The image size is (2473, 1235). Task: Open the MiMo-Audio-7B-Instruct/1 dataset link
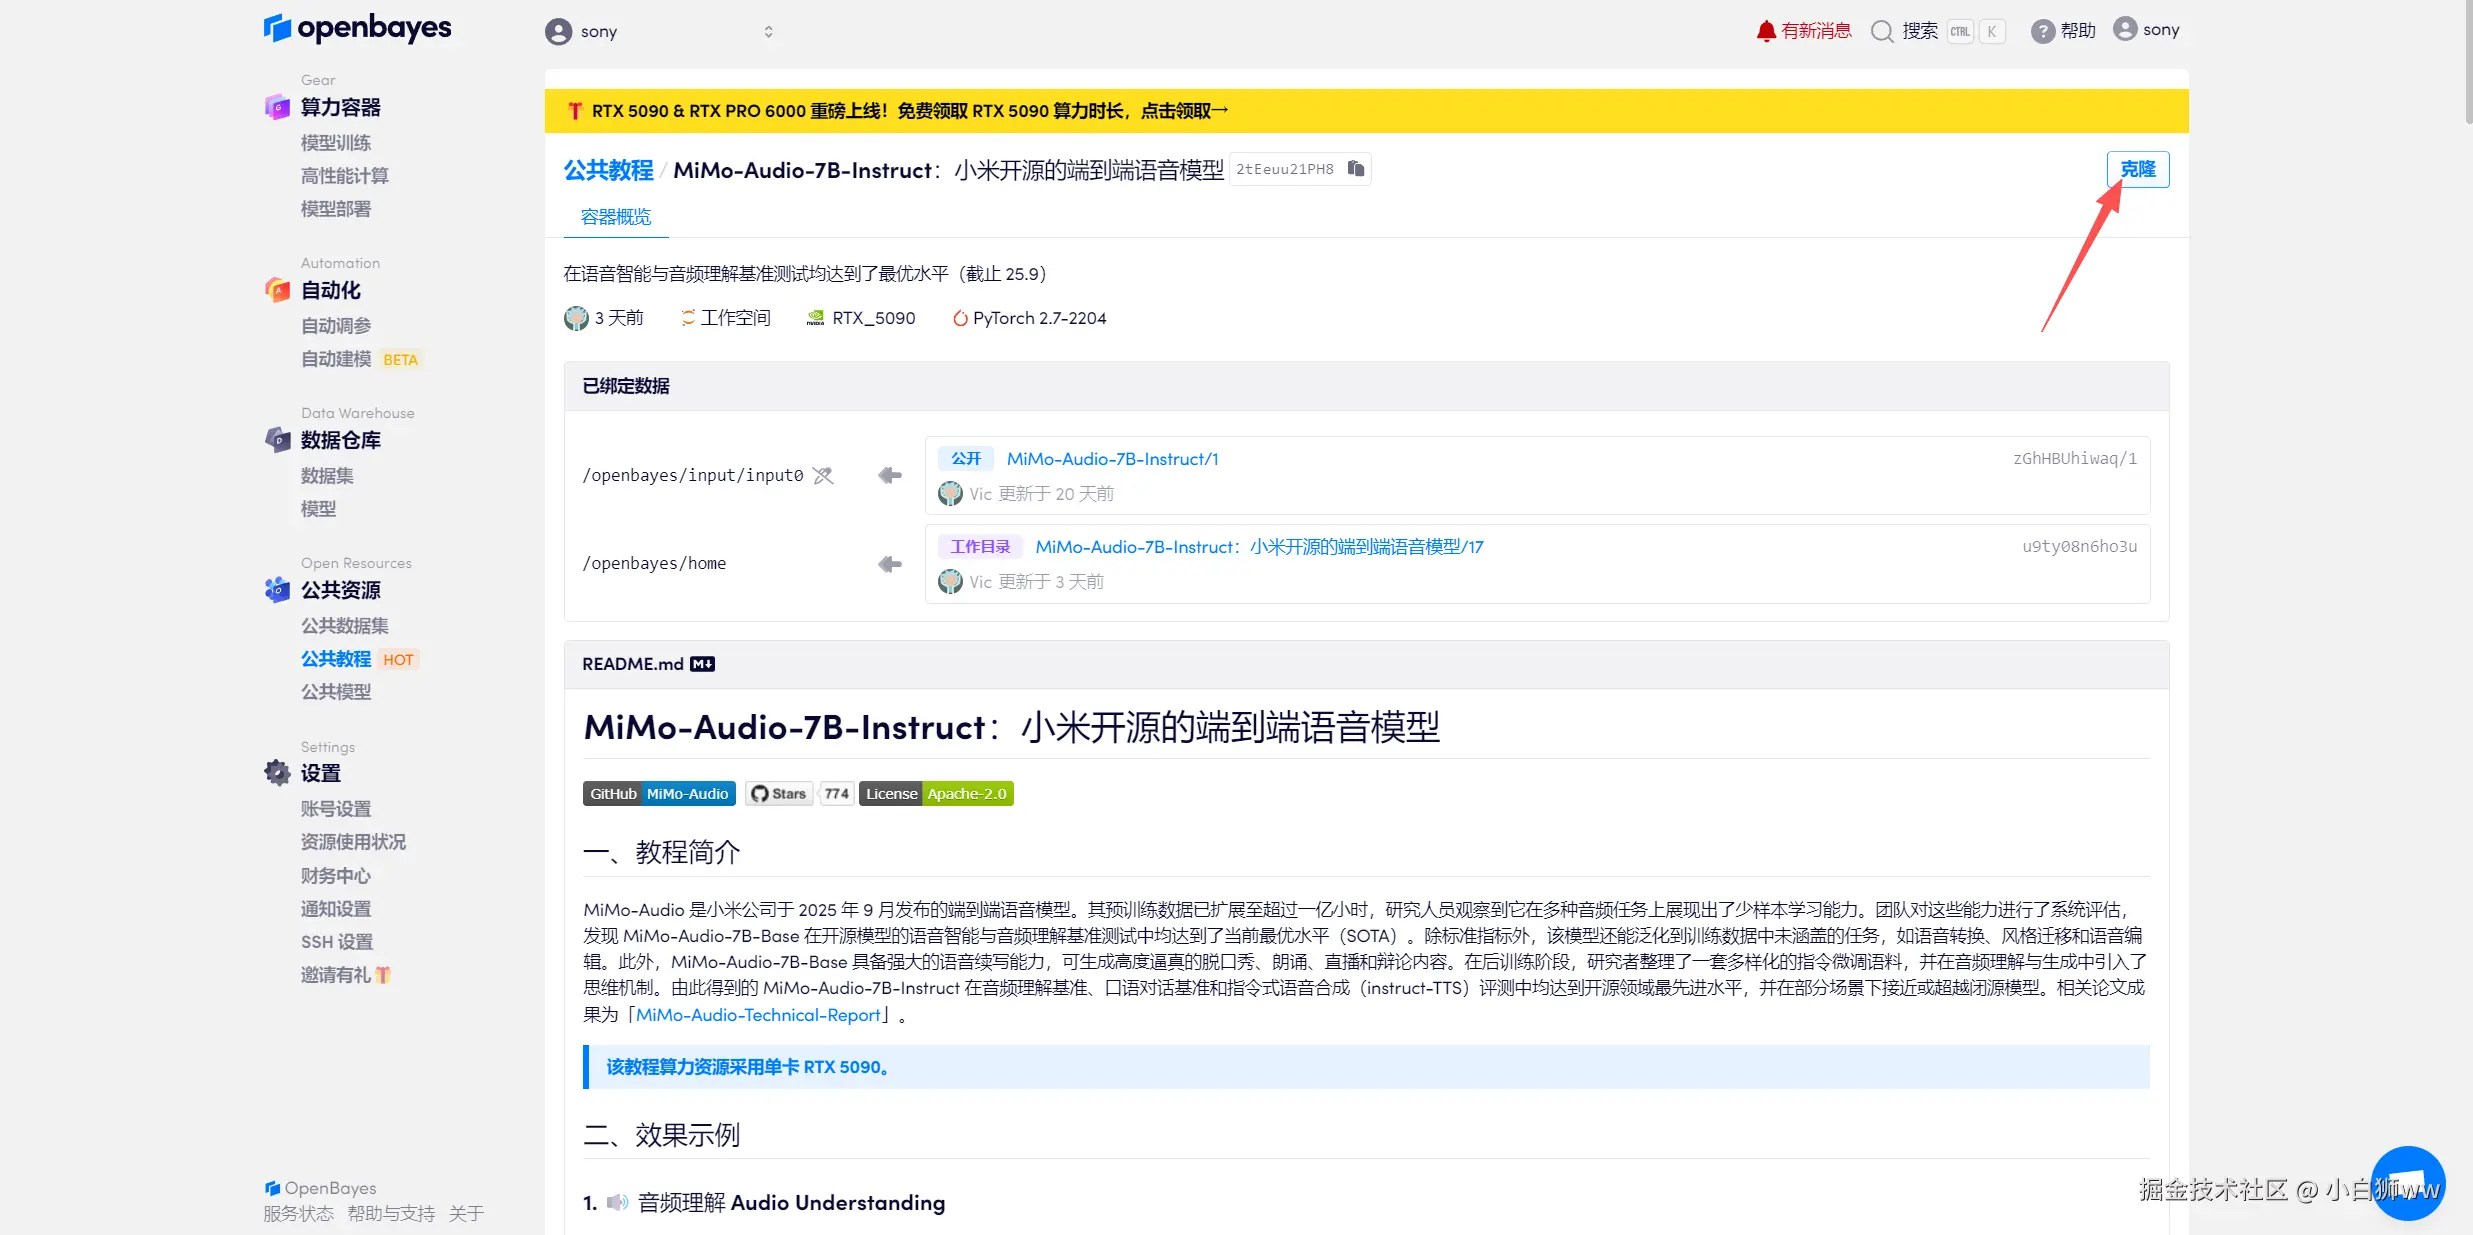click(1112, 459)
